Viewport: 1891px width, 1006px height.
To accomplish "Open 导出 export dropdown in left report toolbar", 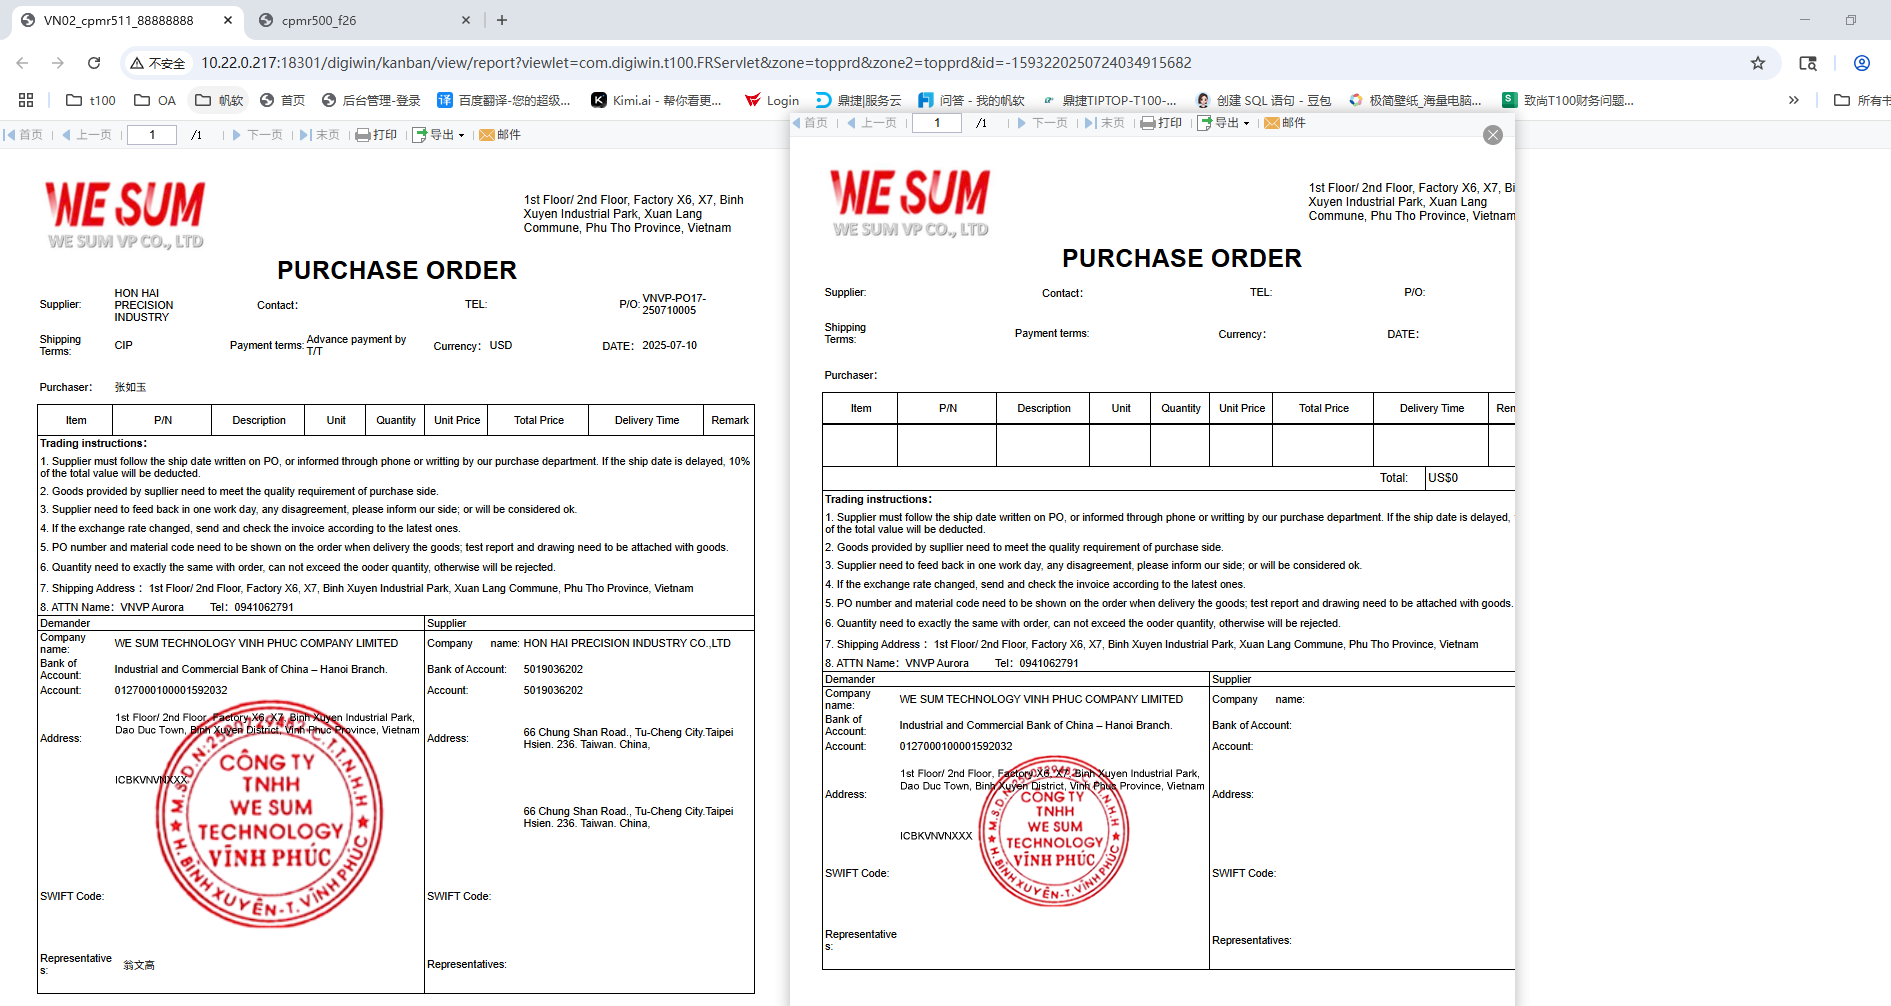I will click(439, 135).
